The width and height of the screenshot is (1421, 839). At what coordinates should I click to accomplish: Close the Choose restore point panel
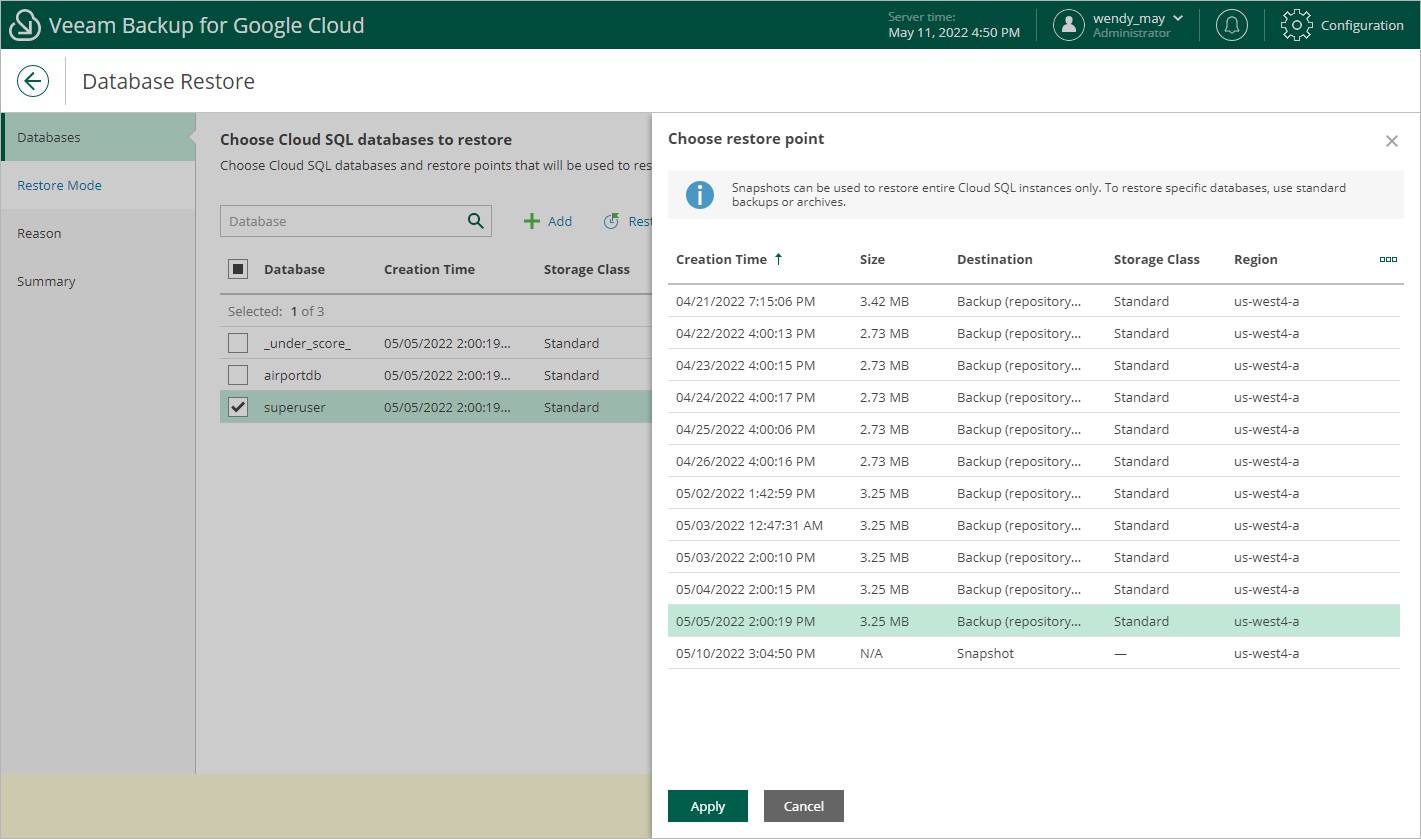[1391, 141]
